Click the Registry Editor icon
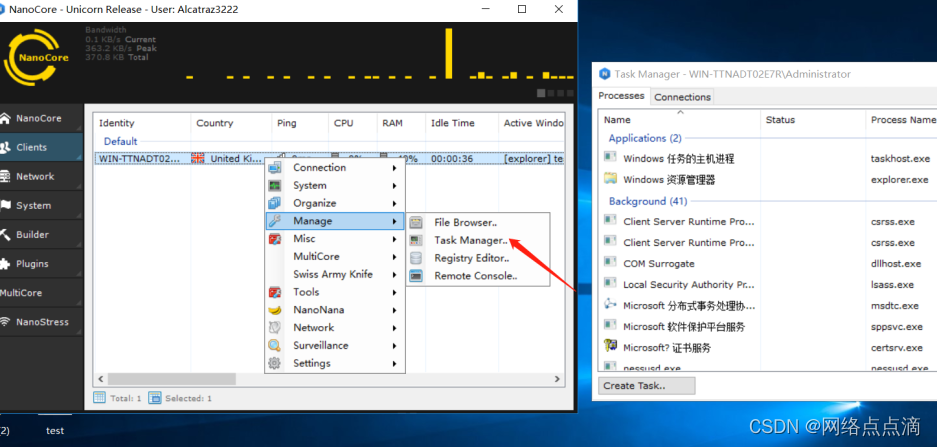Image resolution: width=937 pixels, height=447 pixels. [x=416, y=258]
